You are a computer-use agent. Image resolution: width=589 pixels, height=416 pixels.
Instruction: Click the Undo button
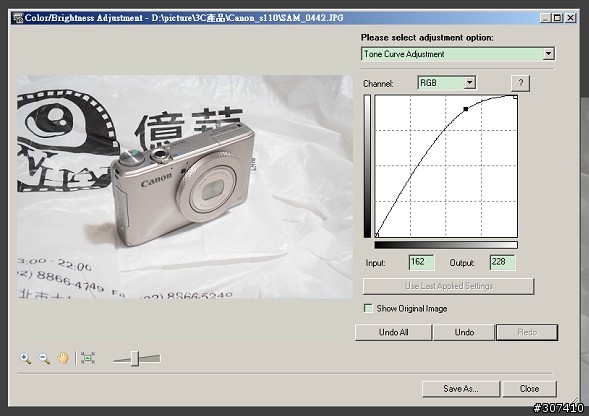[464, 332]
